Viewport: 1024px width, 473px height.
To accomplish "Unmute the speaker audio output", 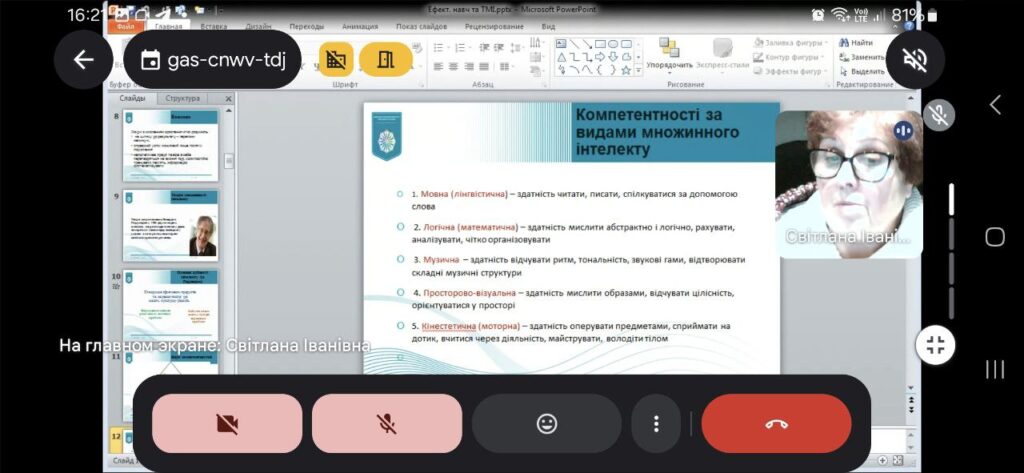I will tap(914, 60).
